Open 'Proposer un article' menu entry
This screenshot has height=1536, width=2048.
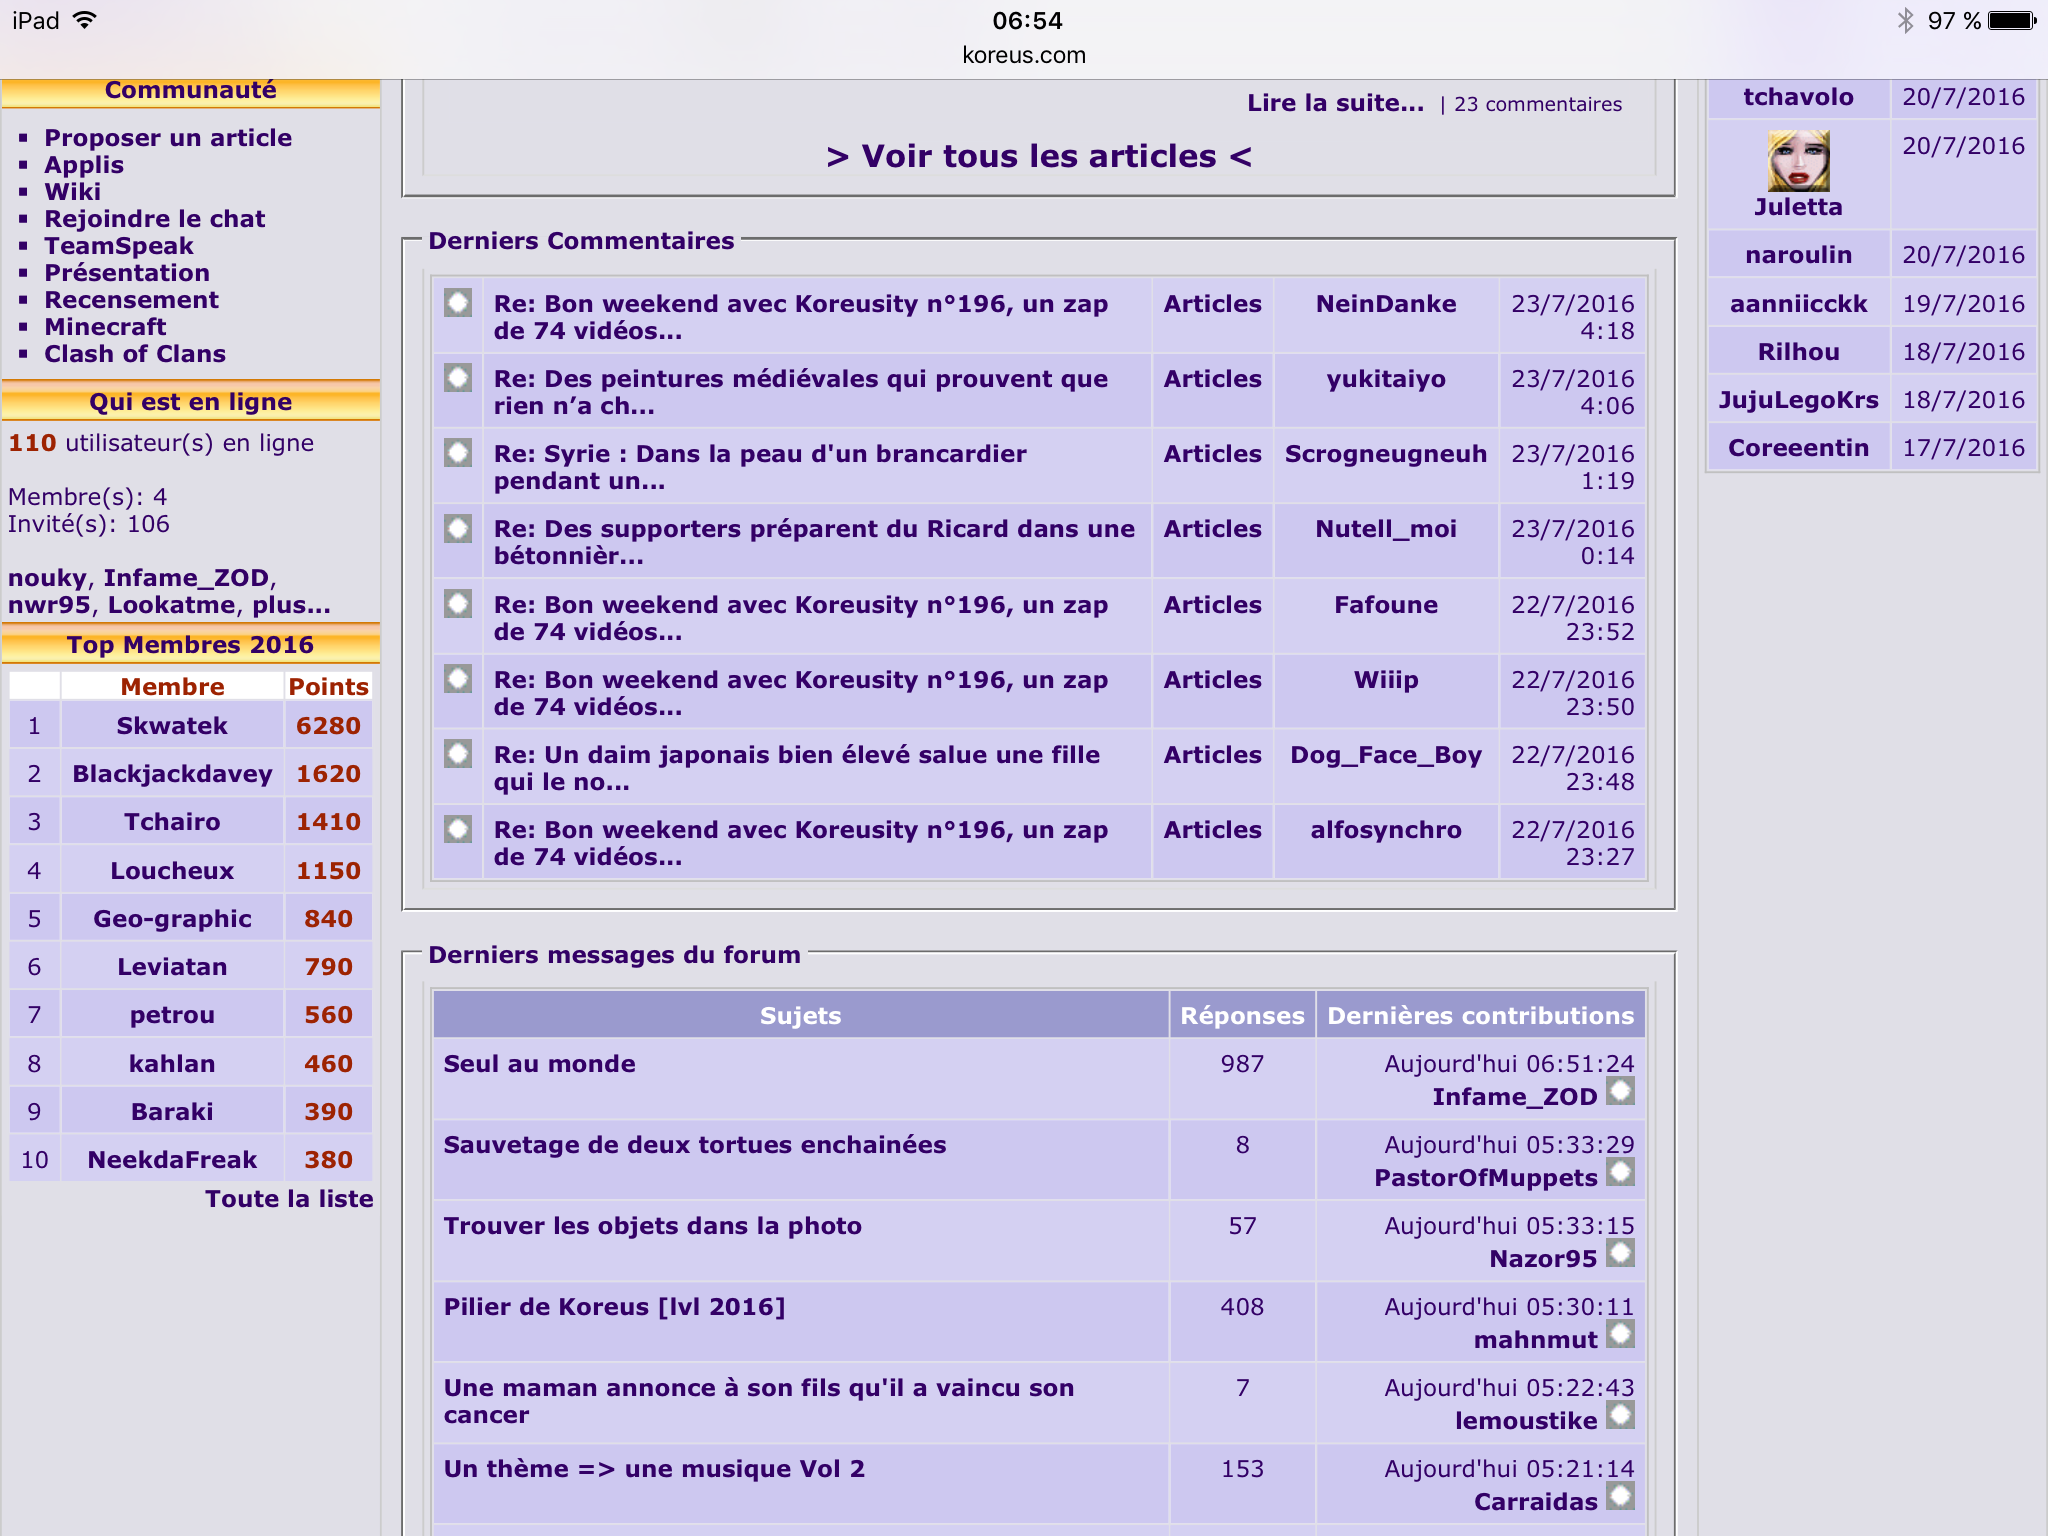168,138
